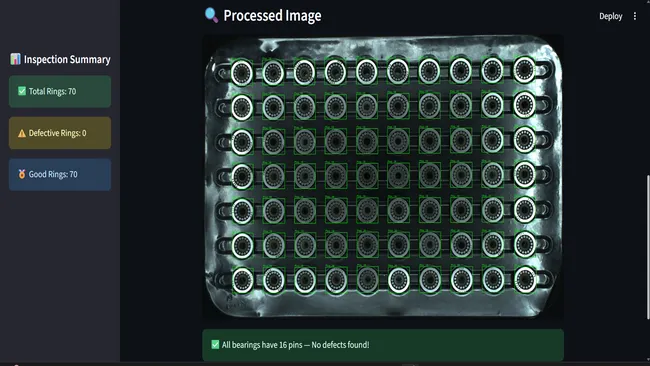Click the 'Processed Image' heading
The image size is (650, 366).
[272, 16]
